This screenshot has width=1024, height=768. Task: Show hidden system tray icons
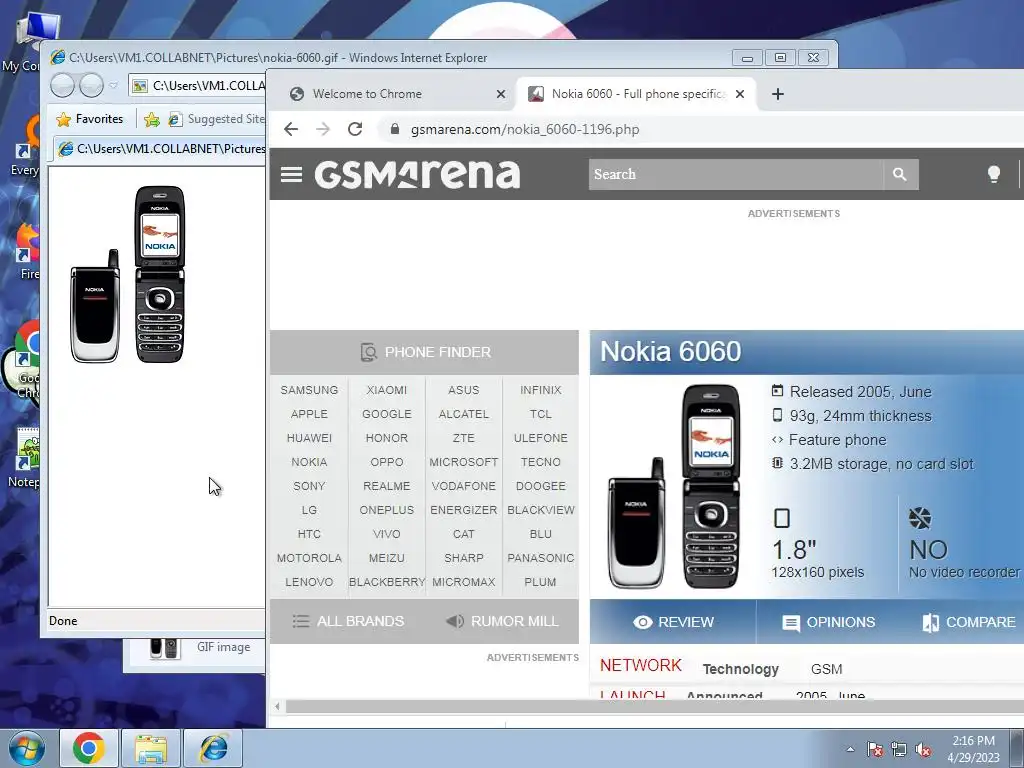(850, 749)
